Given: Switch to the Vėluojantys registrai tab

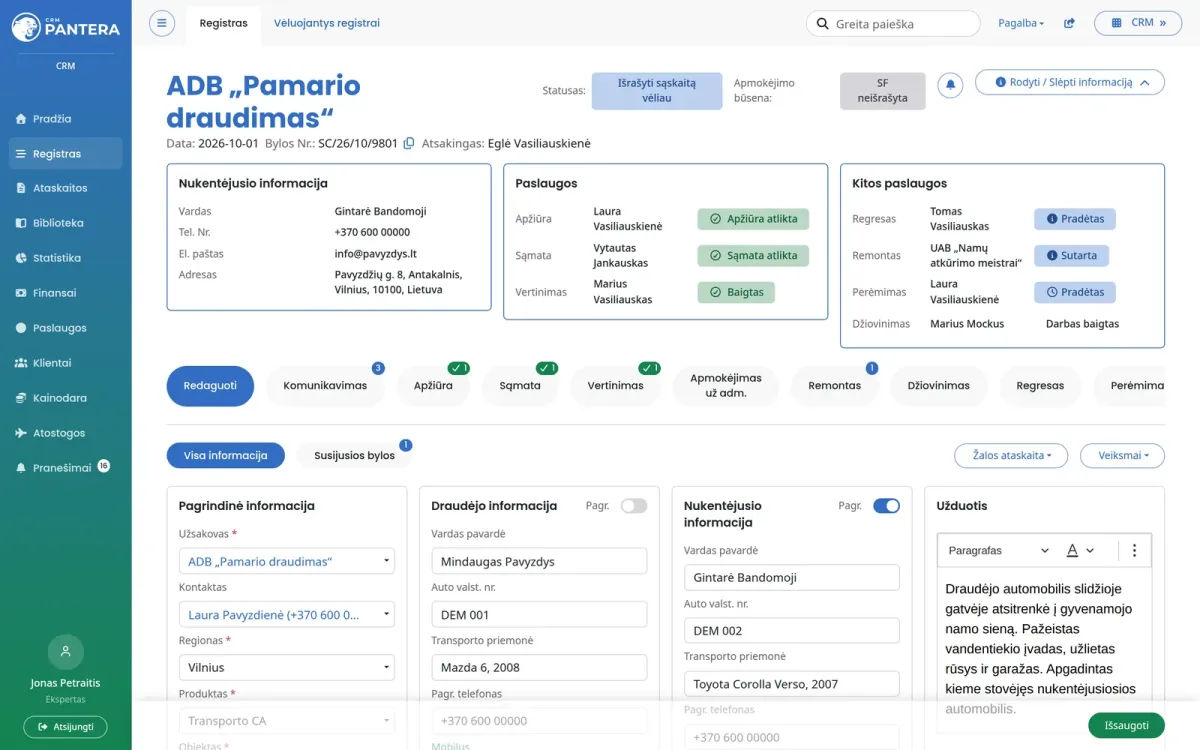Looking at the screenshot, I should [x=327, y=23].
